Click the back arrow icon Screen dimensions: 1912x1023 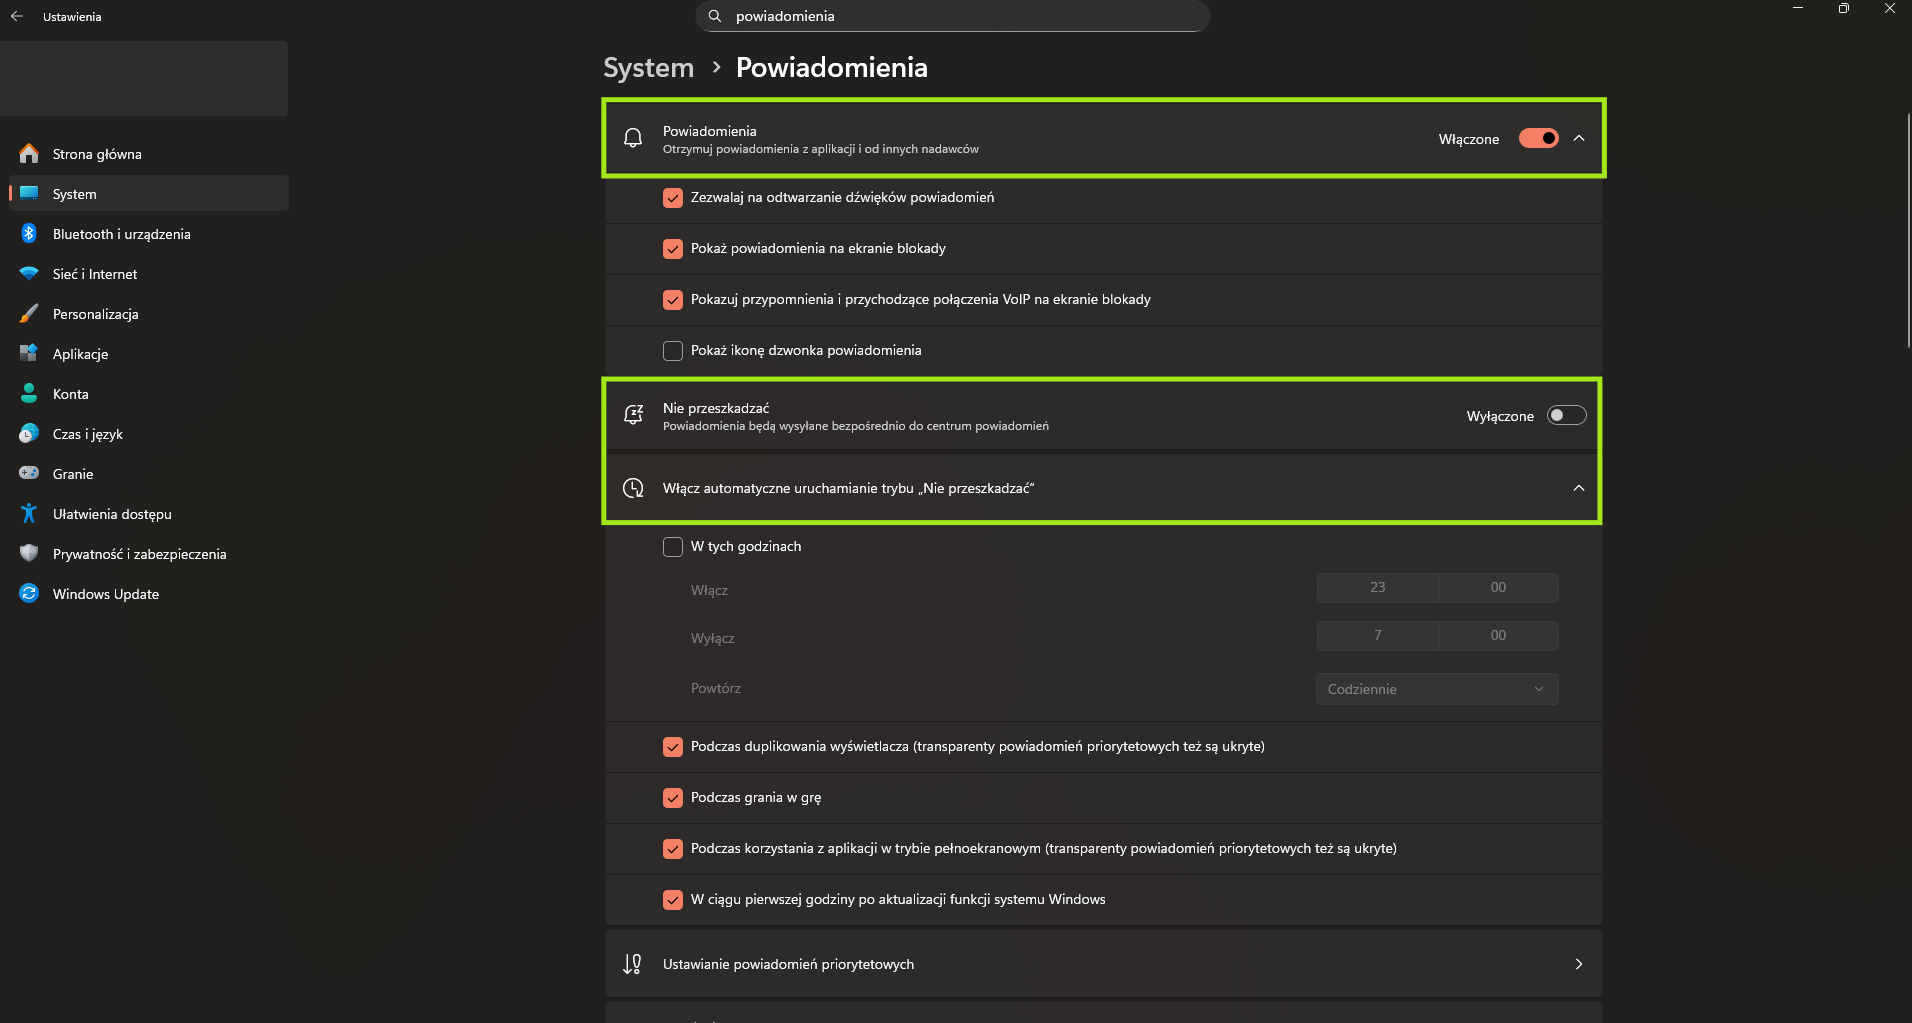pyautogui.click(x=17, y=16)
